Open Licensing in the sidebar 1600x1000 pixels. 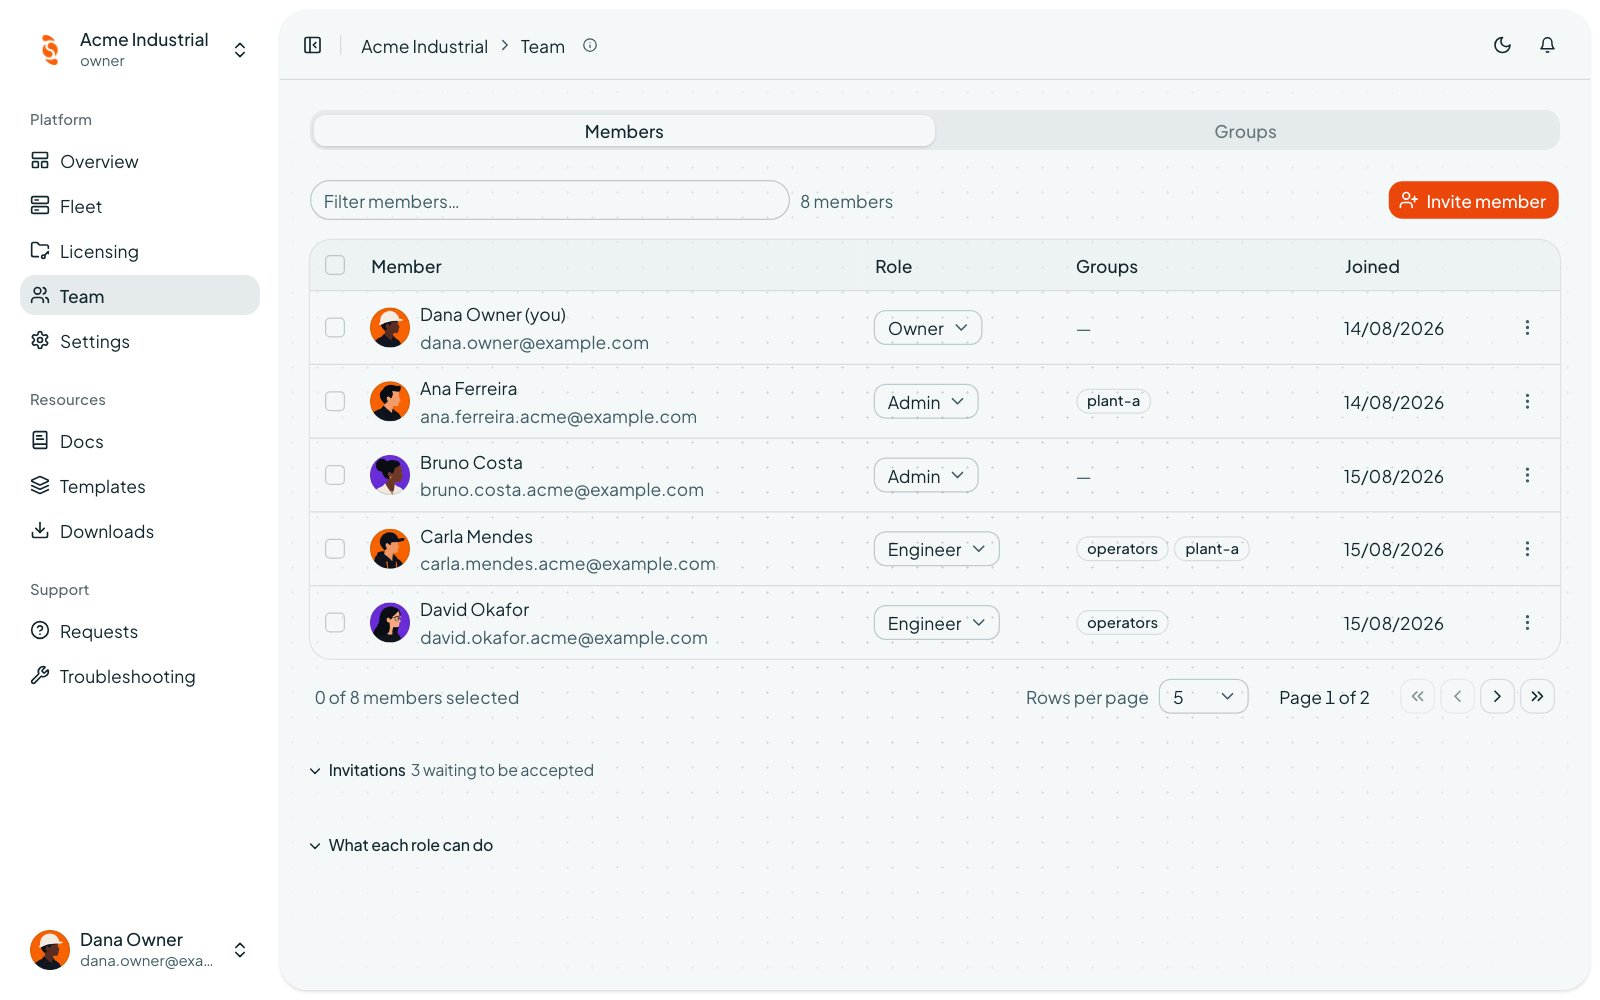pos(140,251)
